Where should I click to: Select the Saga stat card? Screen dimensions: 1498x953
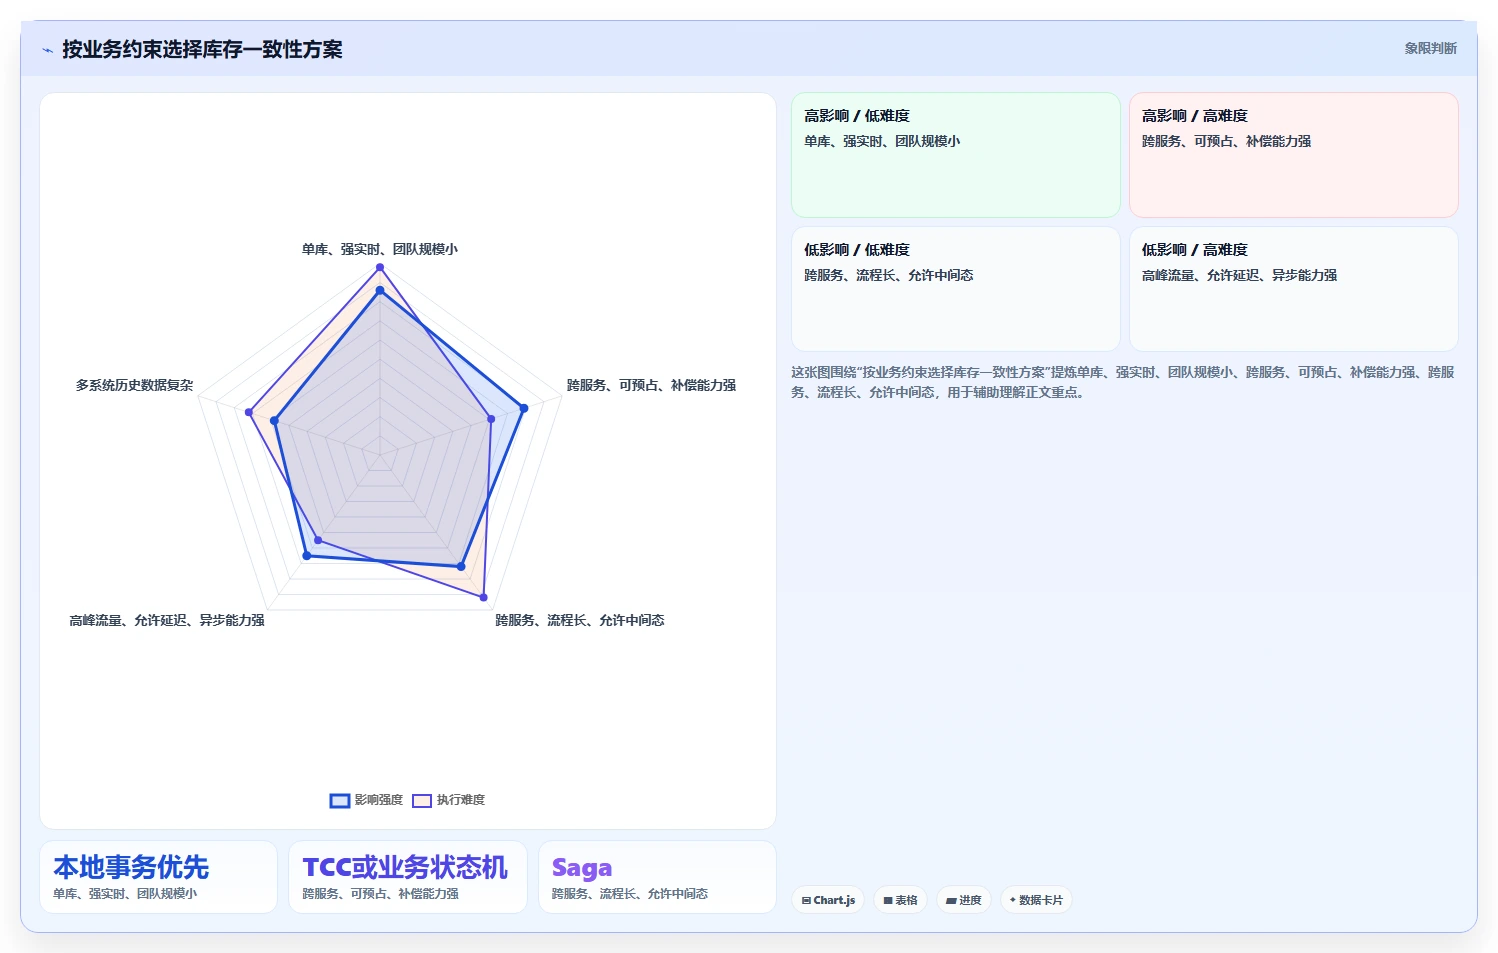click(x=657, y=877)
